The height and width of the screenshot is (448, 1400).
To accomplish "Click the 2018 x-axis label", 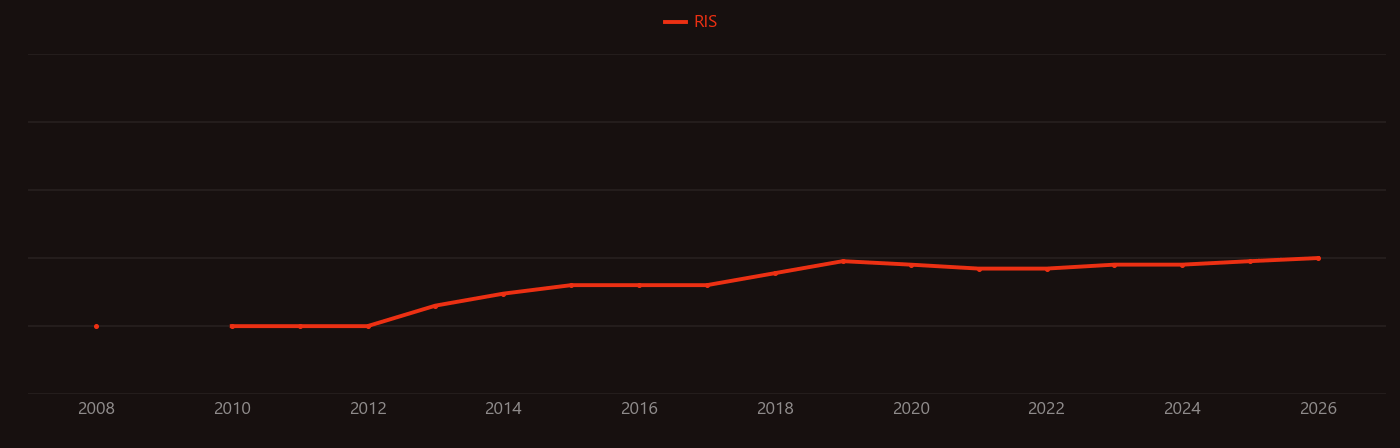I will click(x=775, y=409).
